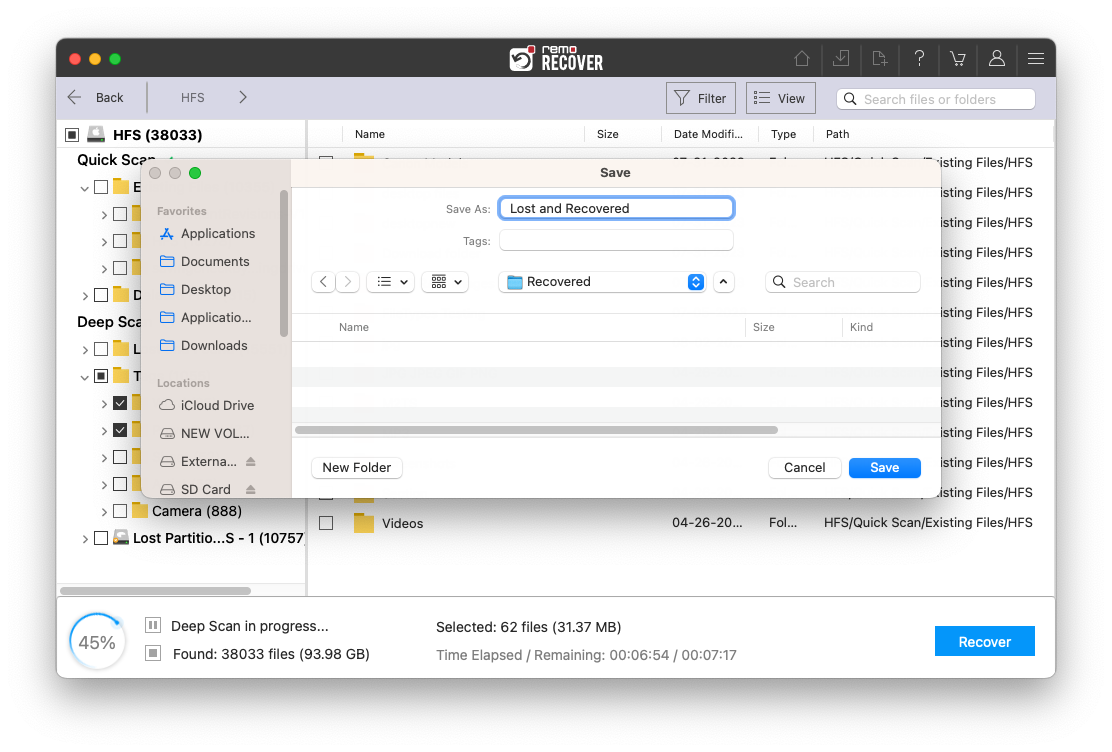Open the icon-view options dropdown in Save dialog
Screen dimensions: 1112x752
coord(444,281)
